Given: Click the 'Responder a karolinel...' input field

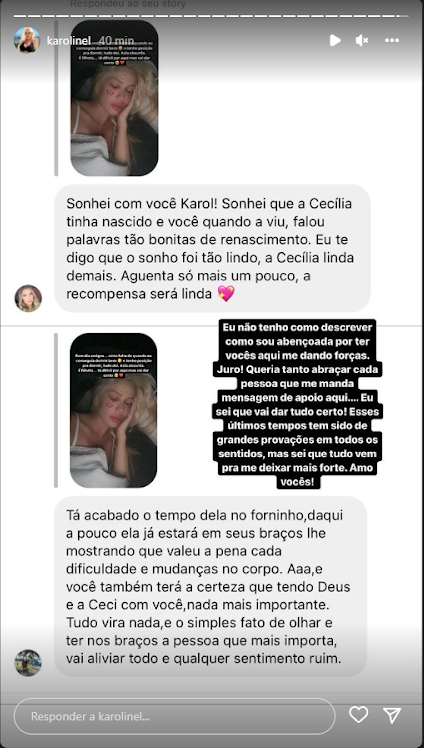Looking at the screenshot, I should 175,716.
